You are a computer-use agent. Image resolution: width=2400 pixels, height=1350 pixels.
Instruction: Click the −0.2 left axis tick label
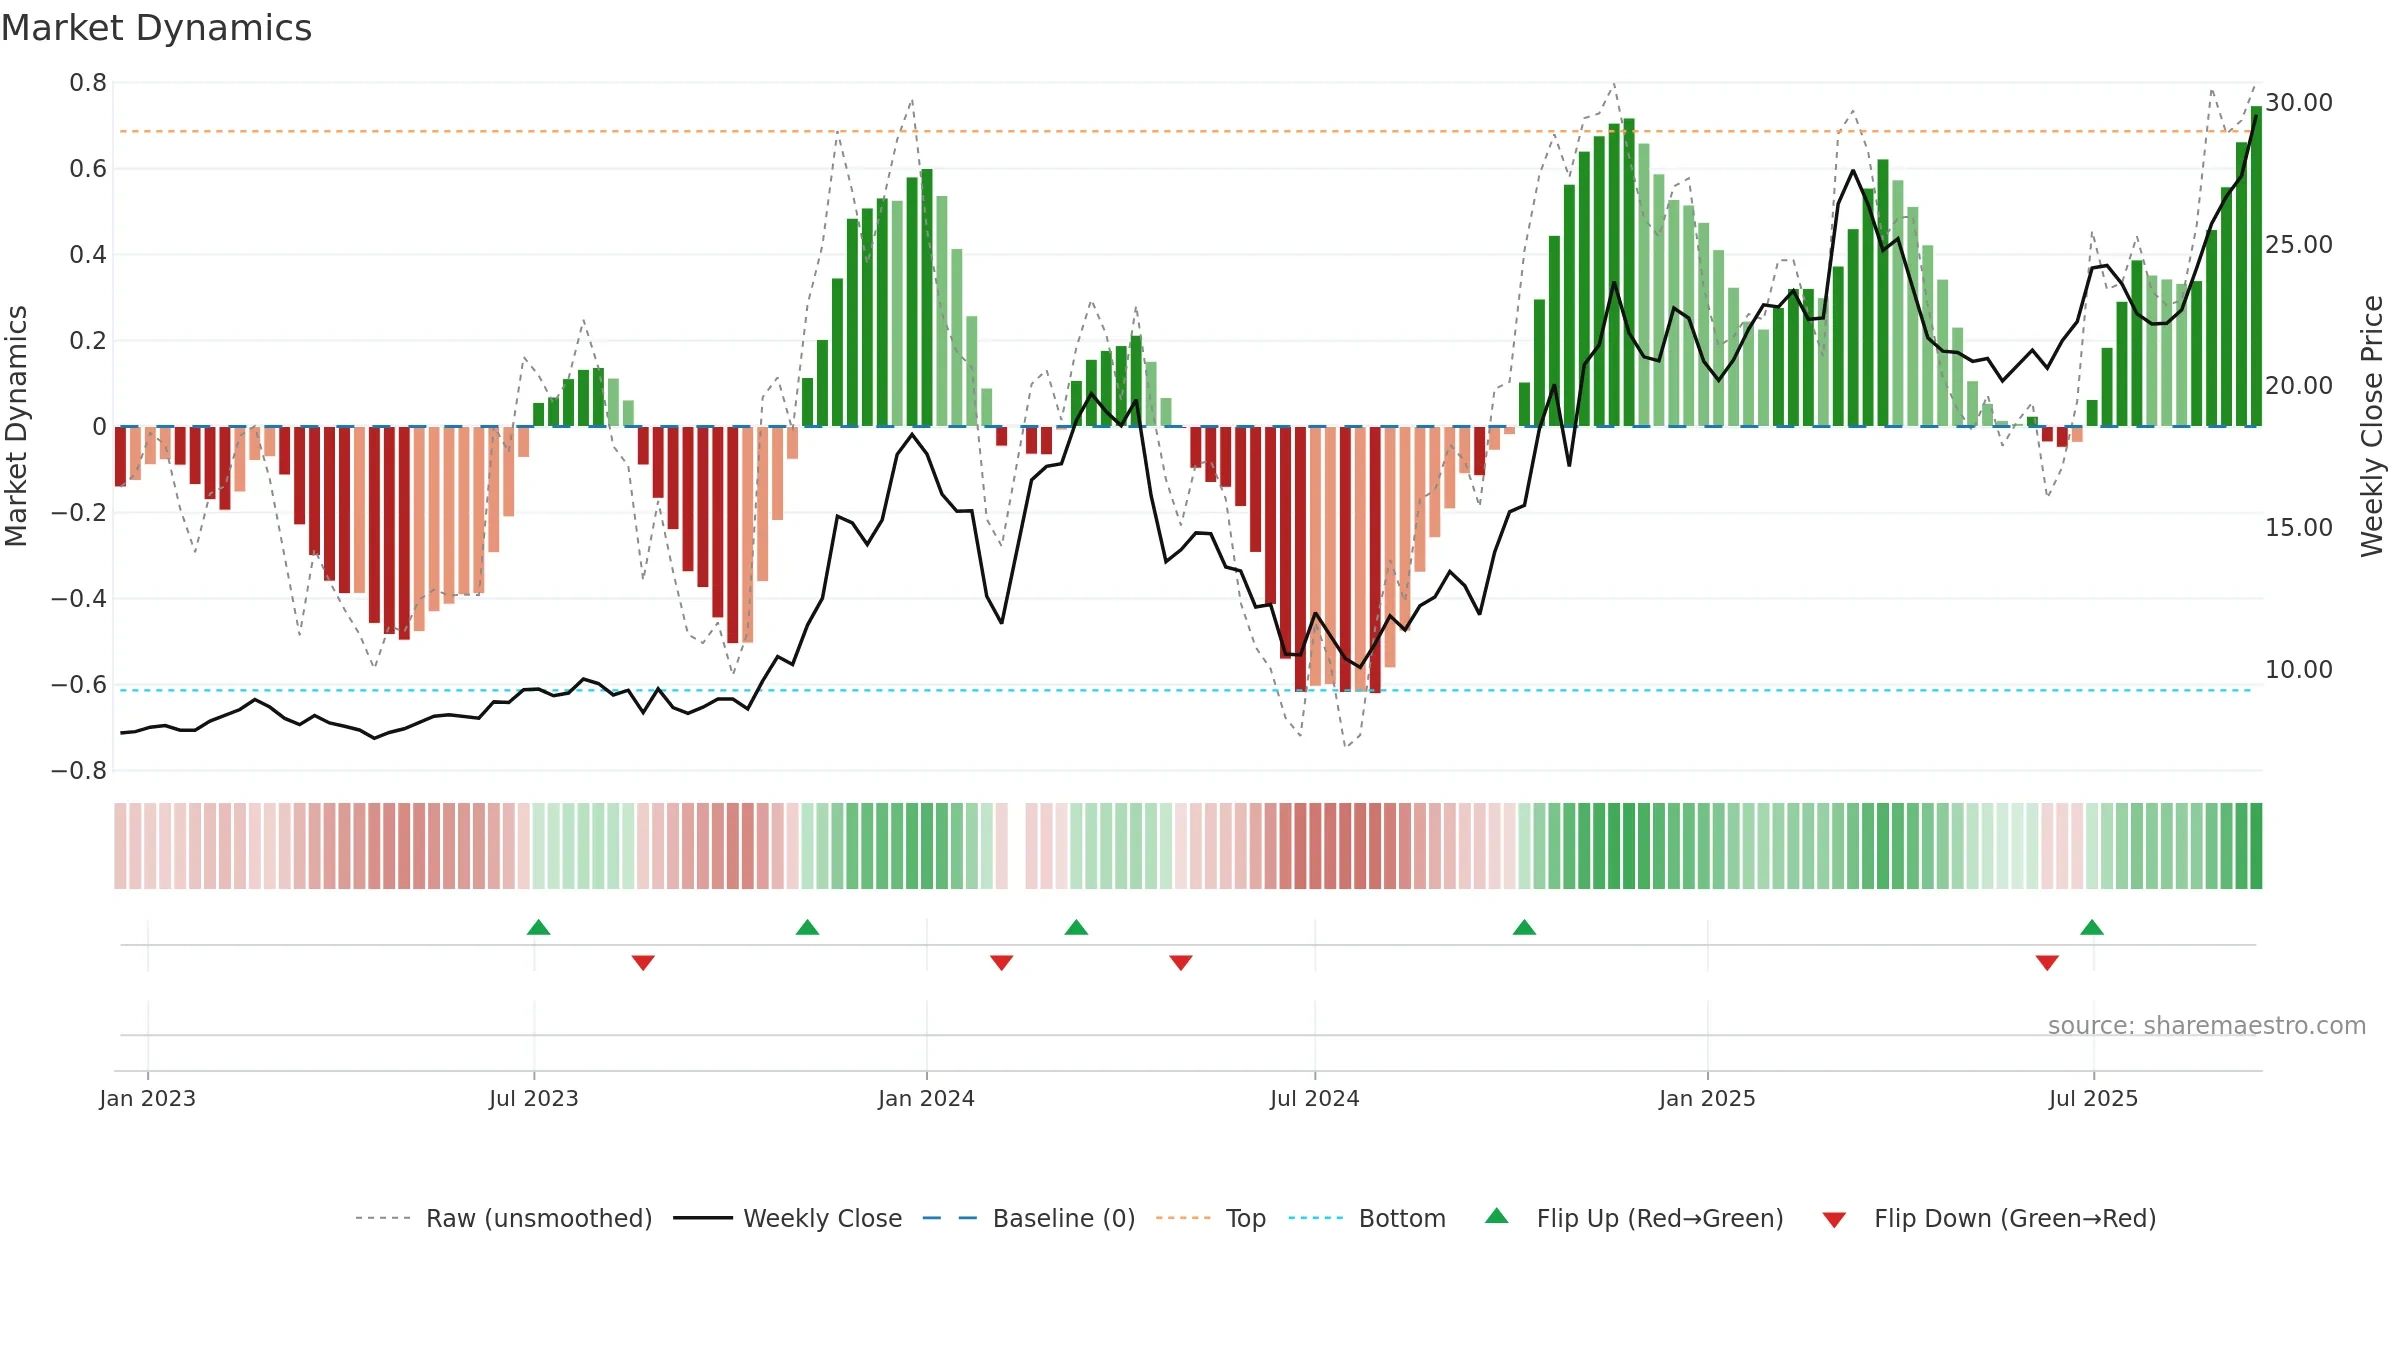point(79,513)
